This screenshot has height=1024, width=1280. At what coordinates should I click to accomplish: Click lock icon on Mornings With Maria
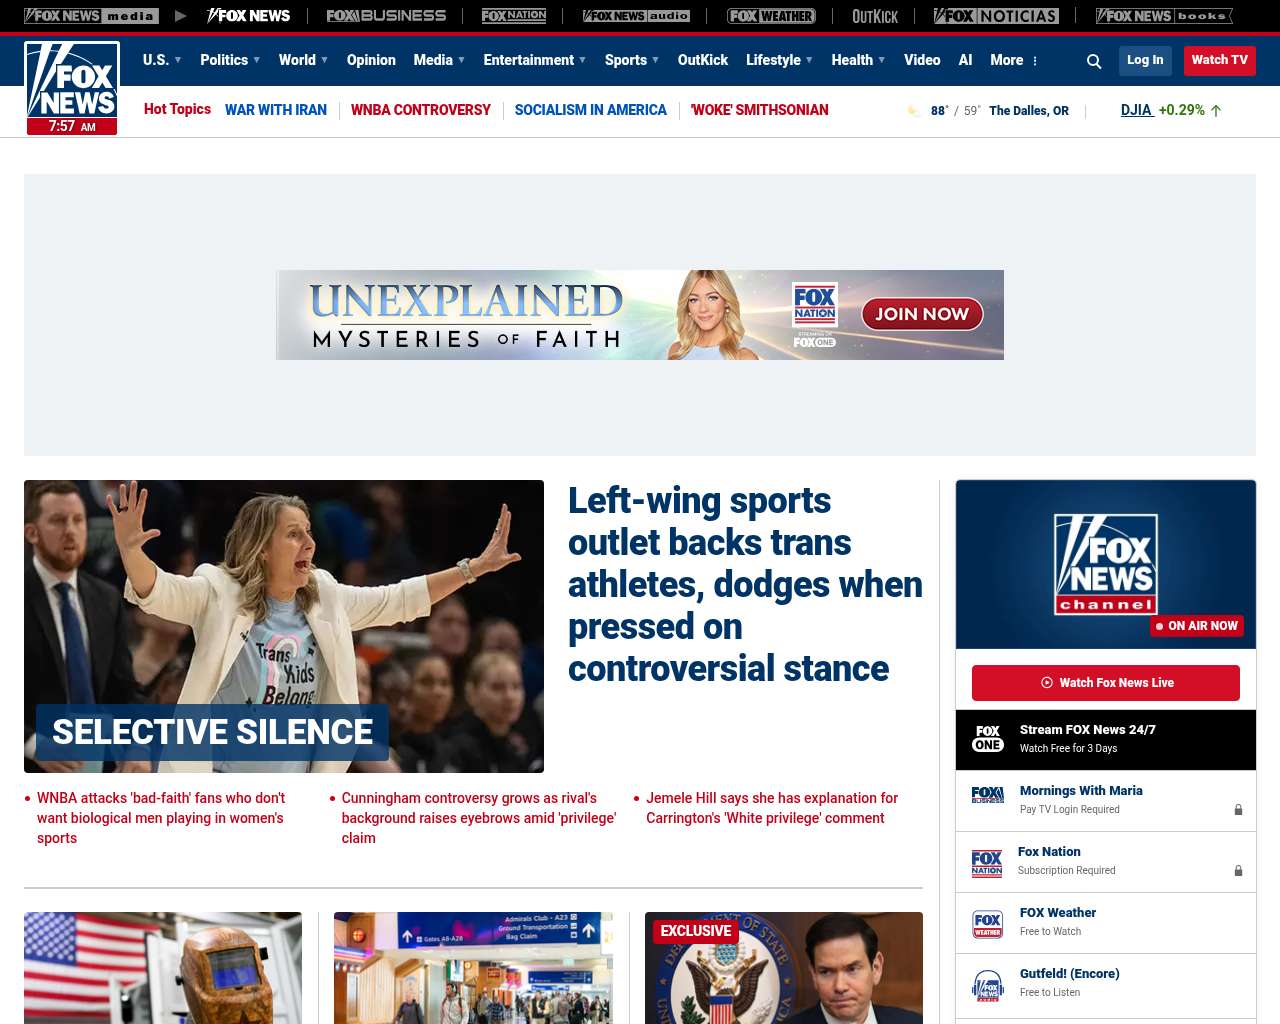pos(1238,810)
